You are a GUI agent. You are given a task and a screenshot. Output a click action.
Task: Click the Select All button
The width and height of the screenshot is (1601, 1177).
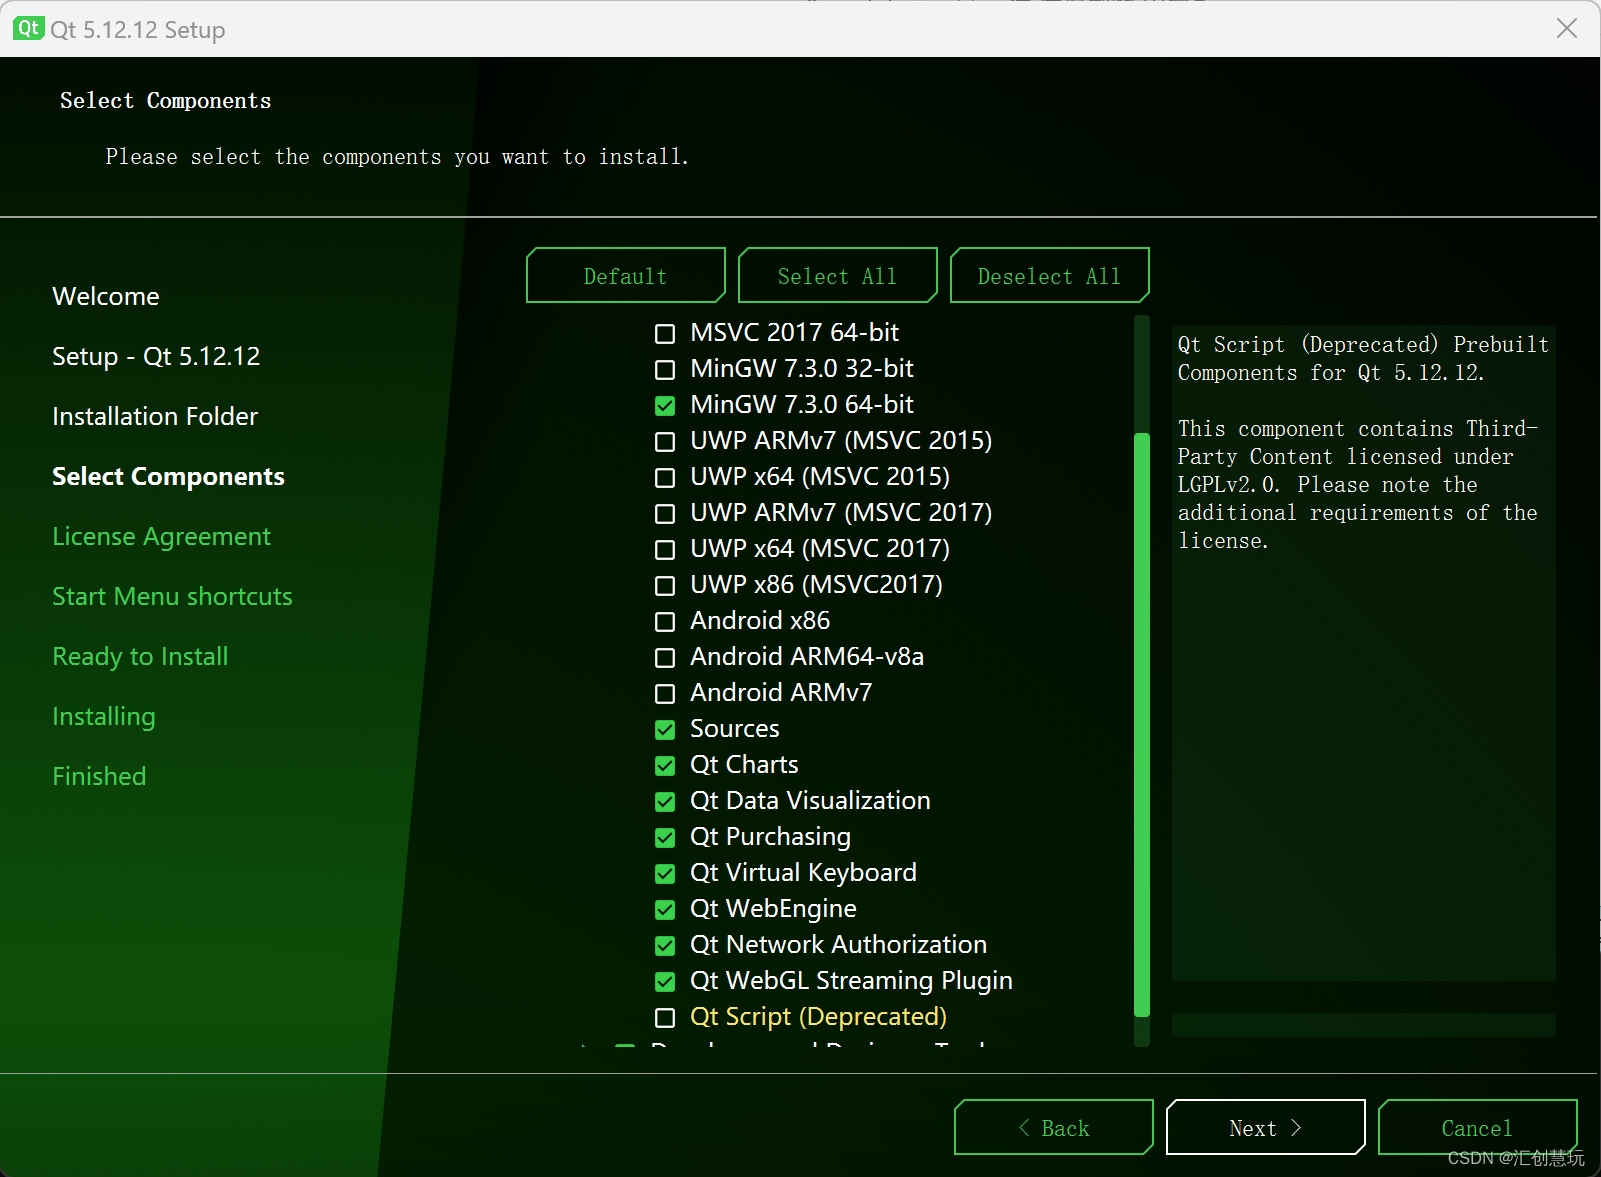pos(838,275)
